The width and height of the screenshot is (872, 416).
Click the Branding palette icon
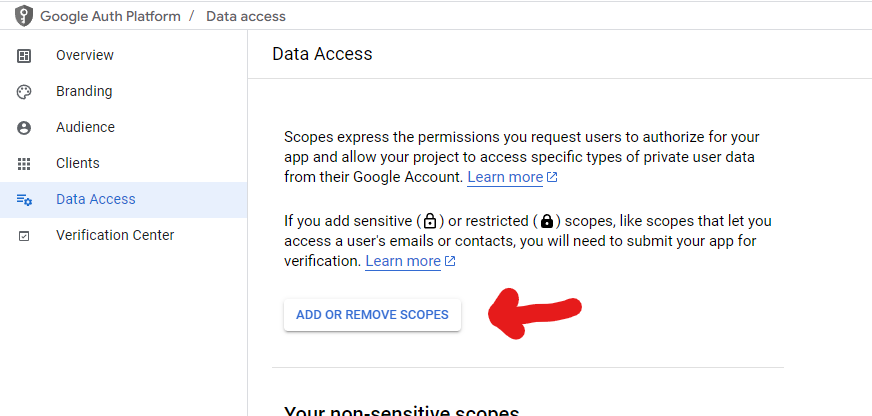24,92
